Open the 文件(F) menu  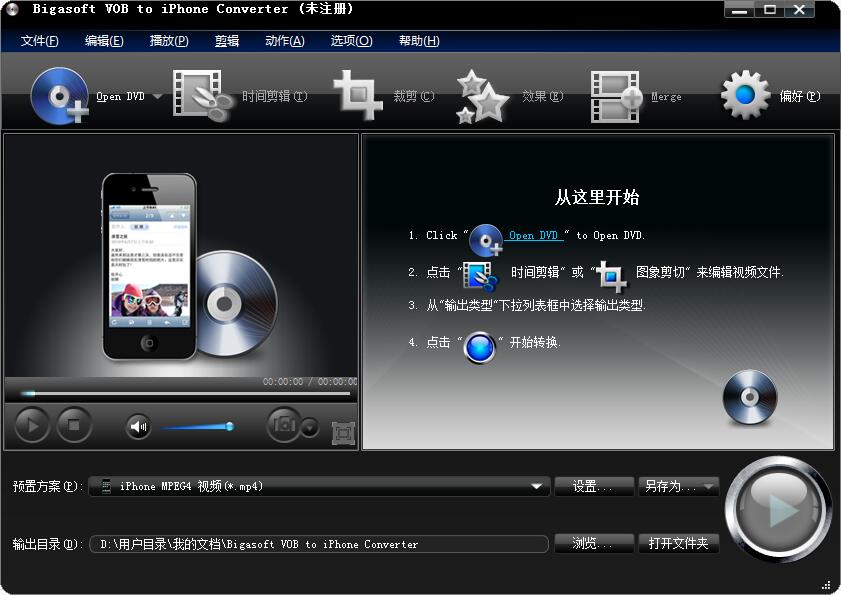point(40,41)
